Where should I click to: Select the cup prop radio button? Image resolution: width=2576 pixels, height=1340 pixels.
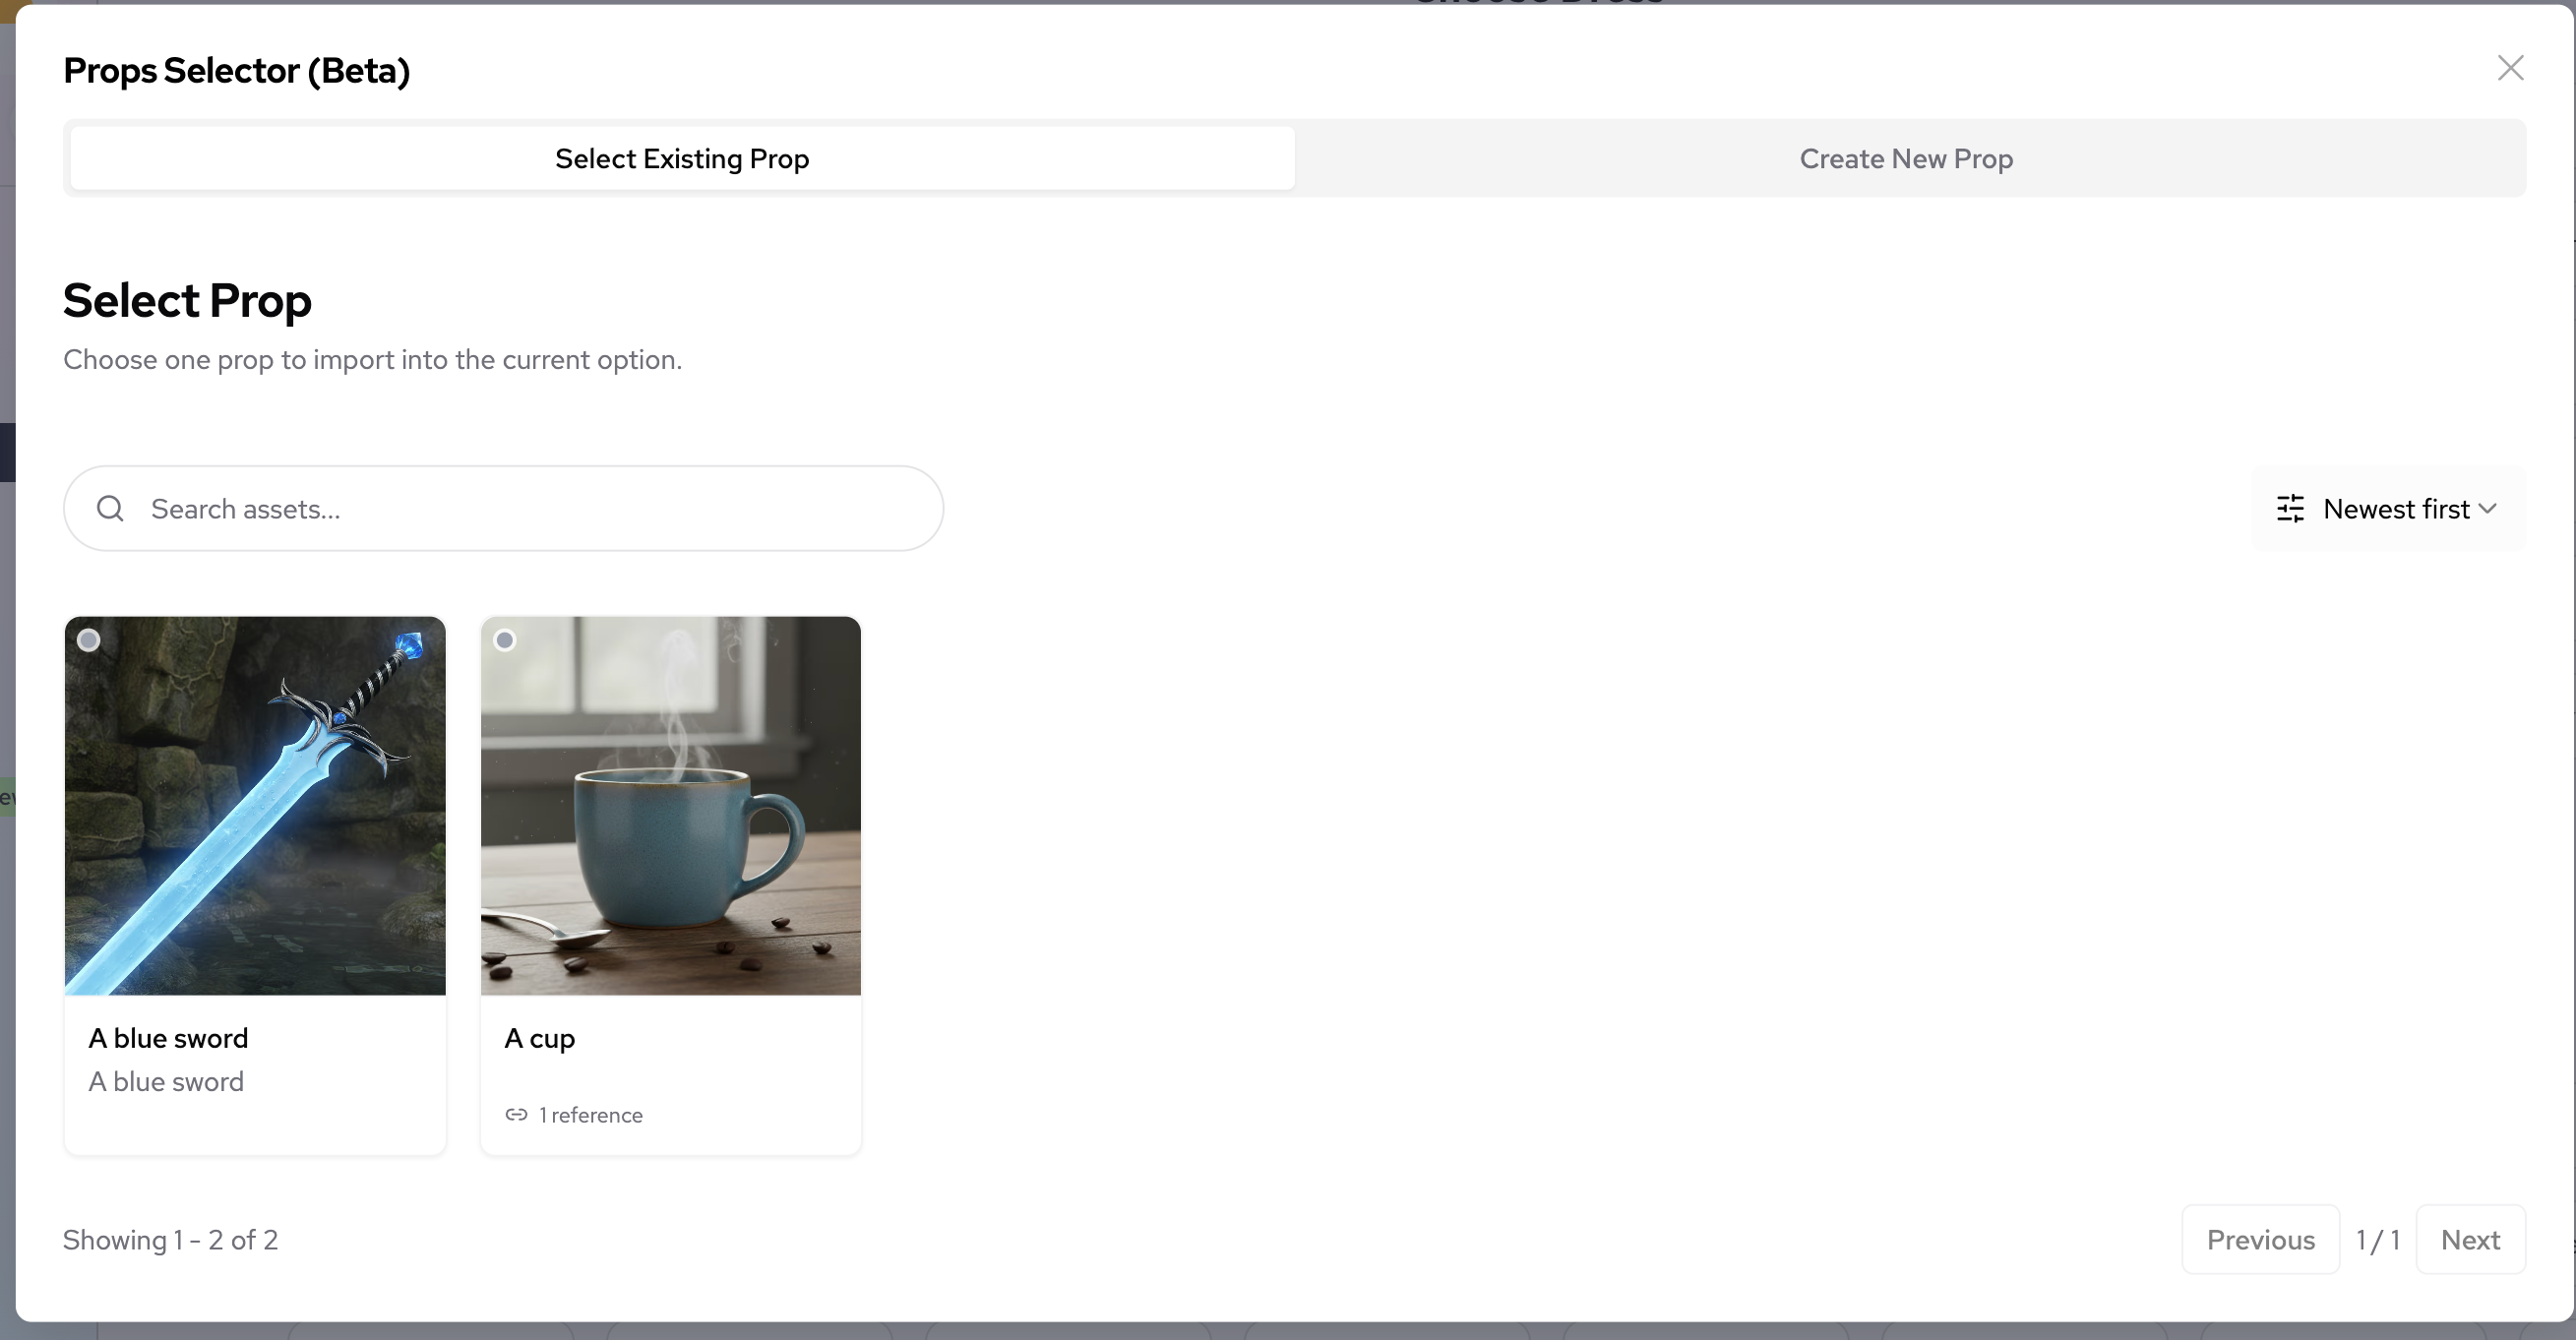pyautogui.click(x=505, y=640)
